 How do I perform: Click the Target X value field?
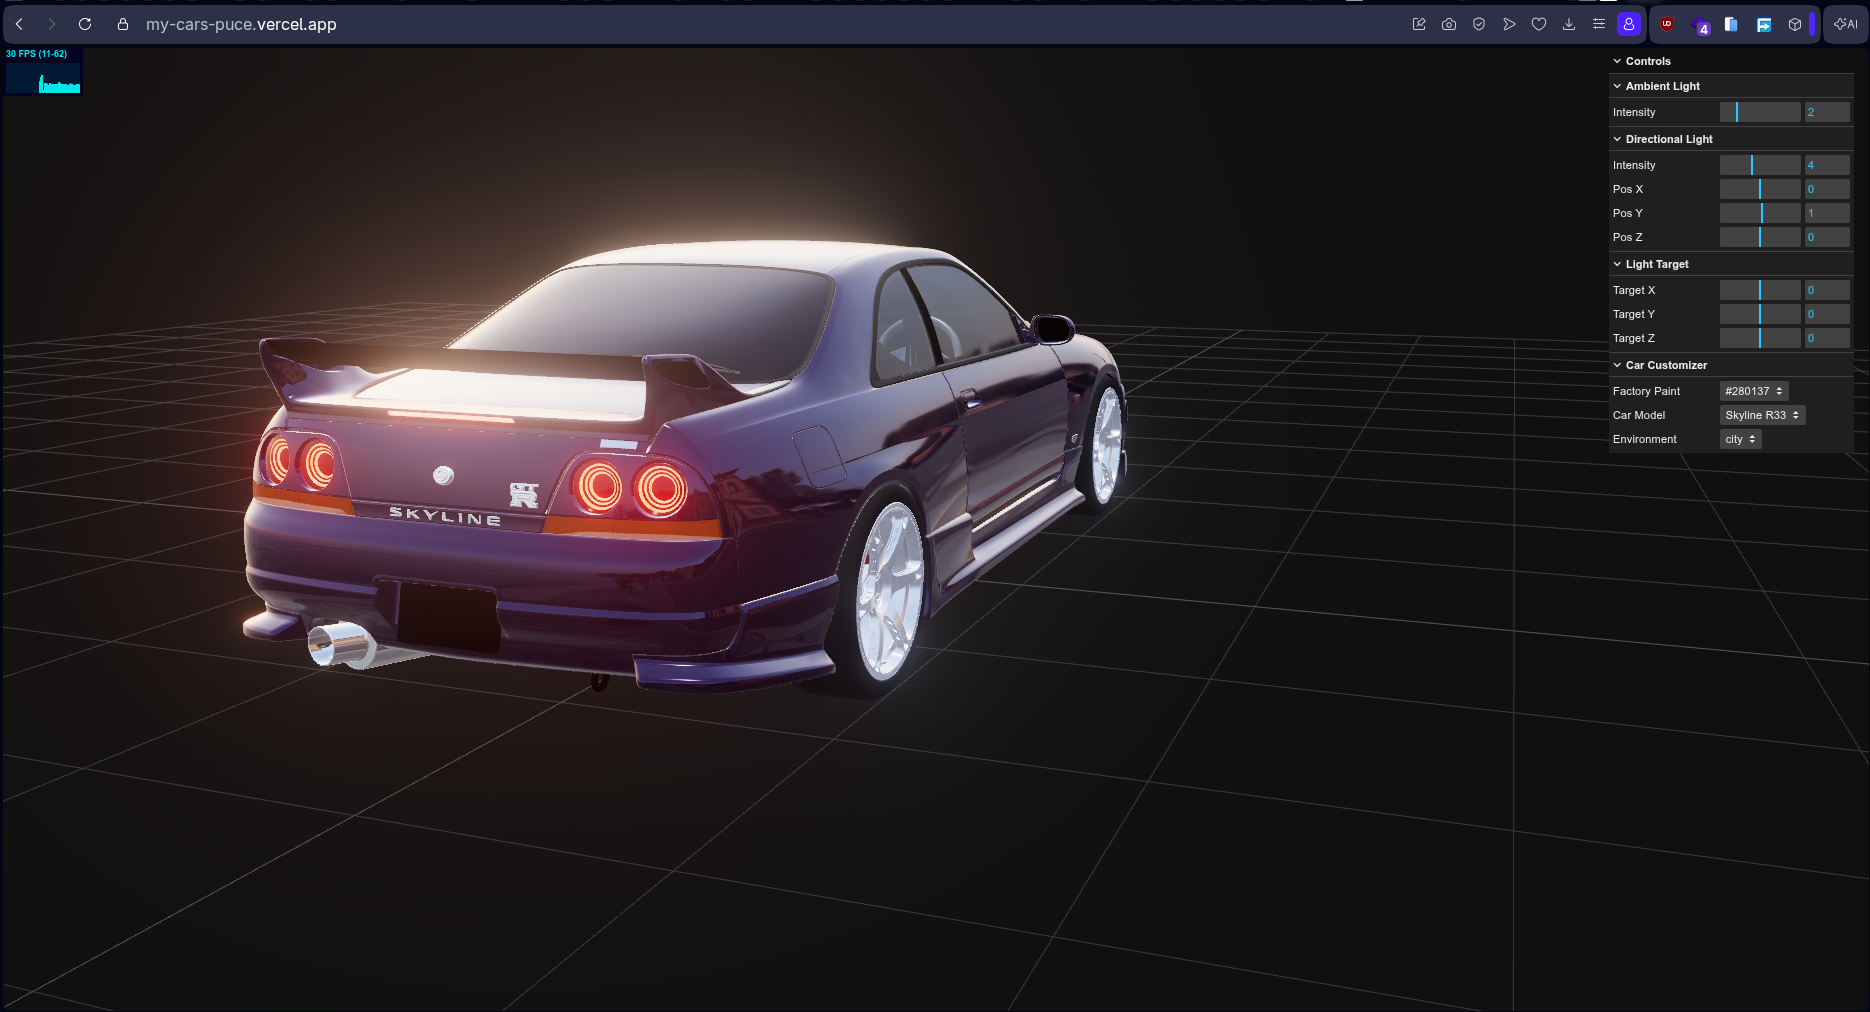point(1827,290)
